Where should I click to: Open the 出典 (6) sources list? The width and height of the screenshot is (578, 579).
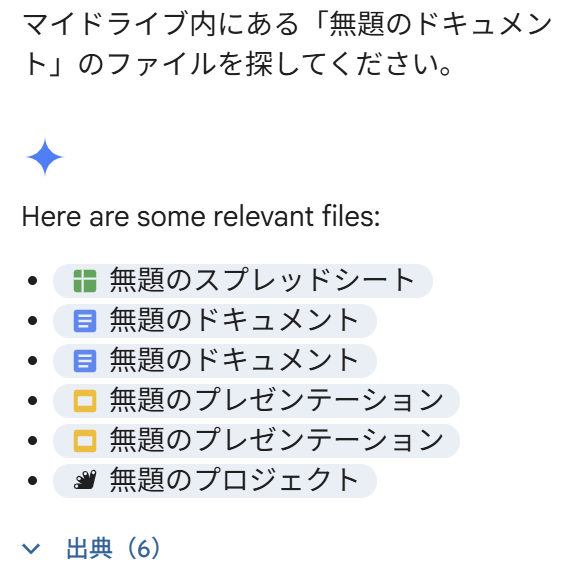pos(113,548)
